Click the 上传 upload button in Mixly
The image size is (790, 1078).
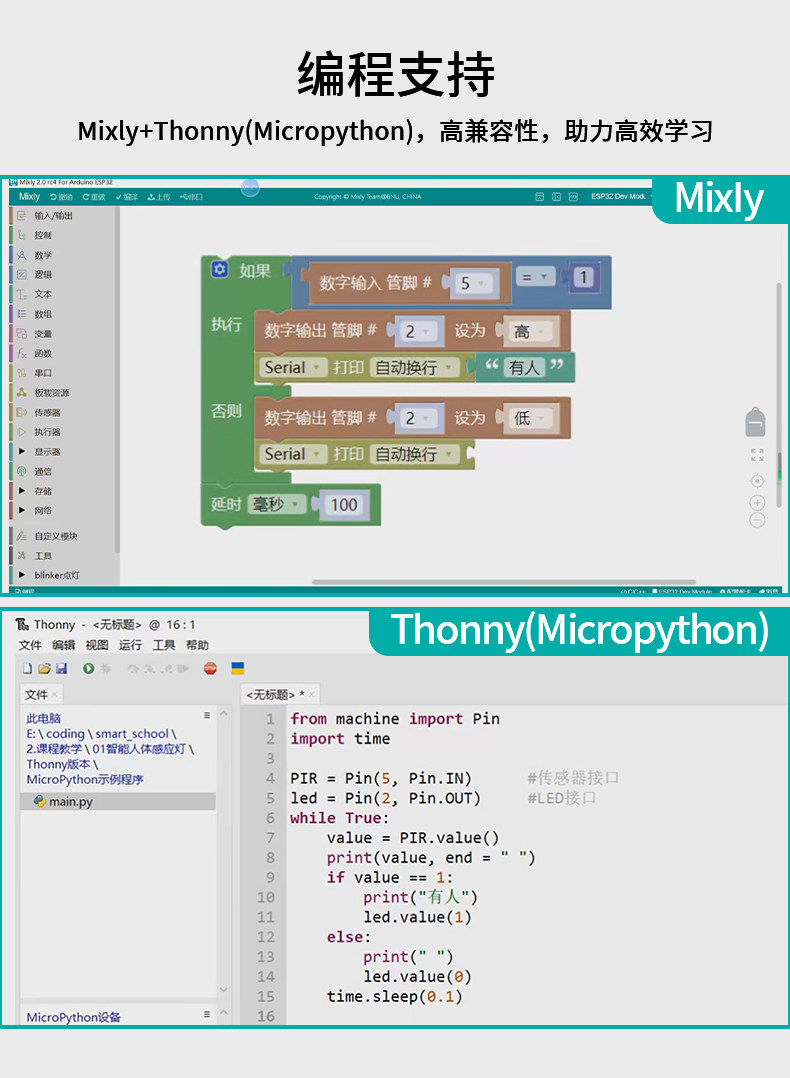pyautogui.click(x=159, y=197)
